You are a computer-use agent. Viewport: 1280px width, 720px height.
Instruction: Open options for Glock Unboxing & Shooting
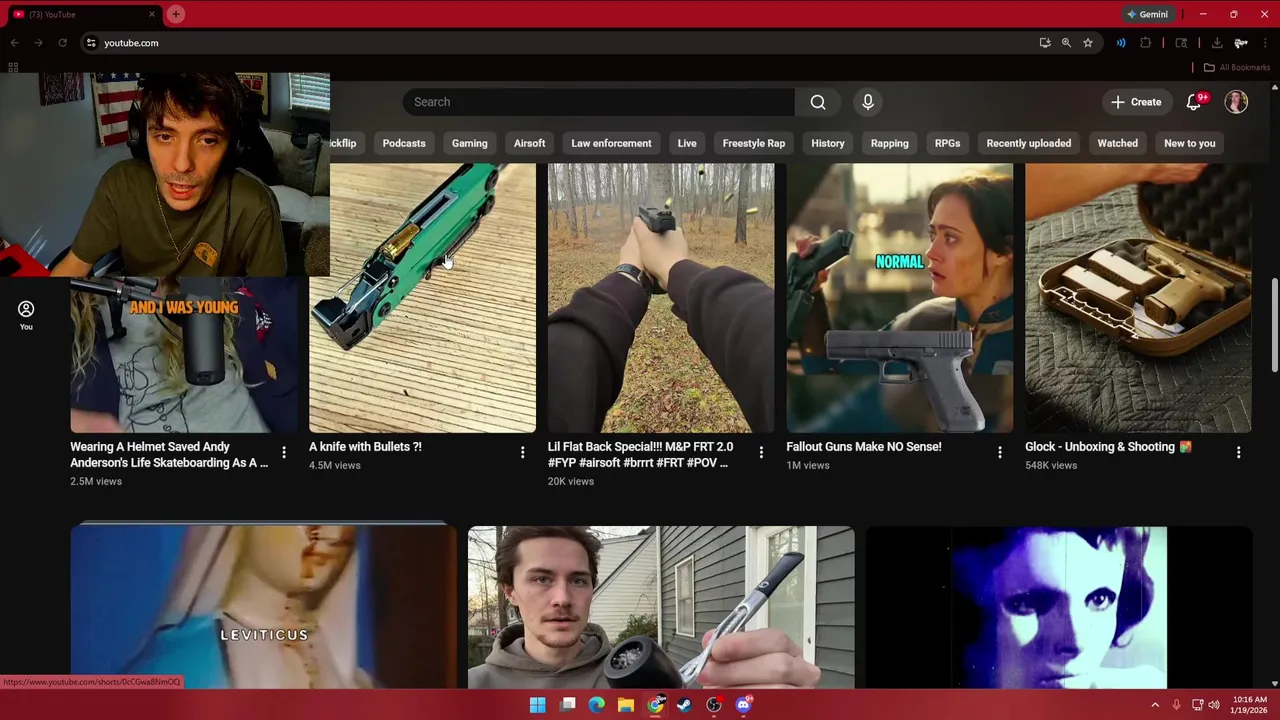(1238, 452)
